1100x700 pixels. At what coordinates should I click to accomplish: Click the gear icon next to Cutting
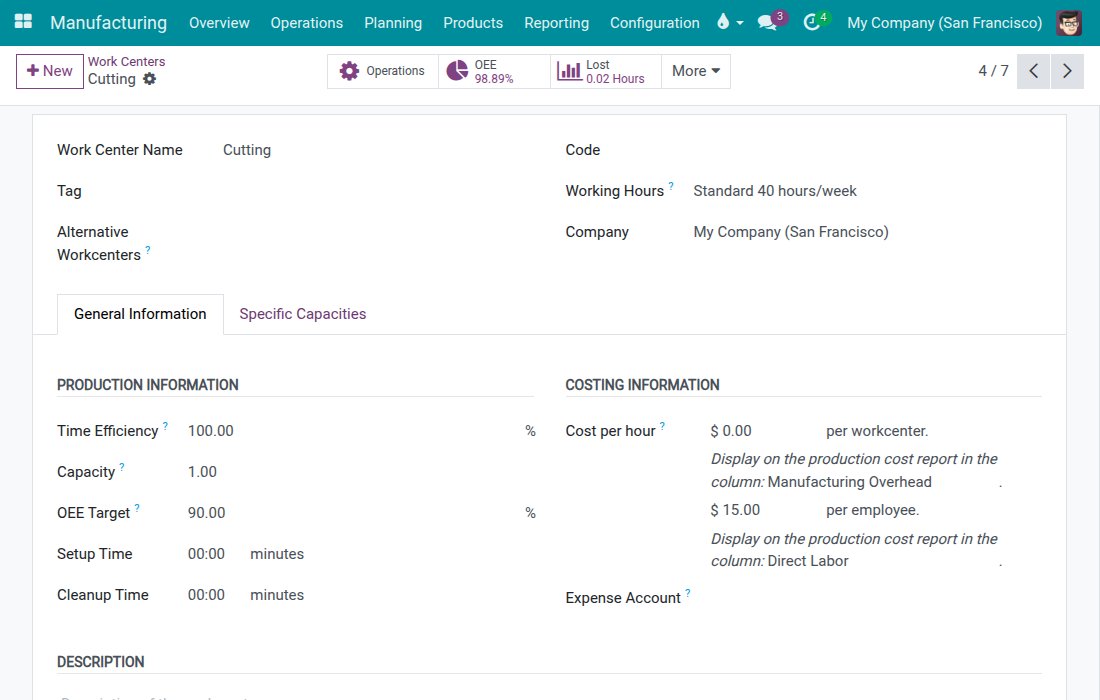(x=149, y=79)
